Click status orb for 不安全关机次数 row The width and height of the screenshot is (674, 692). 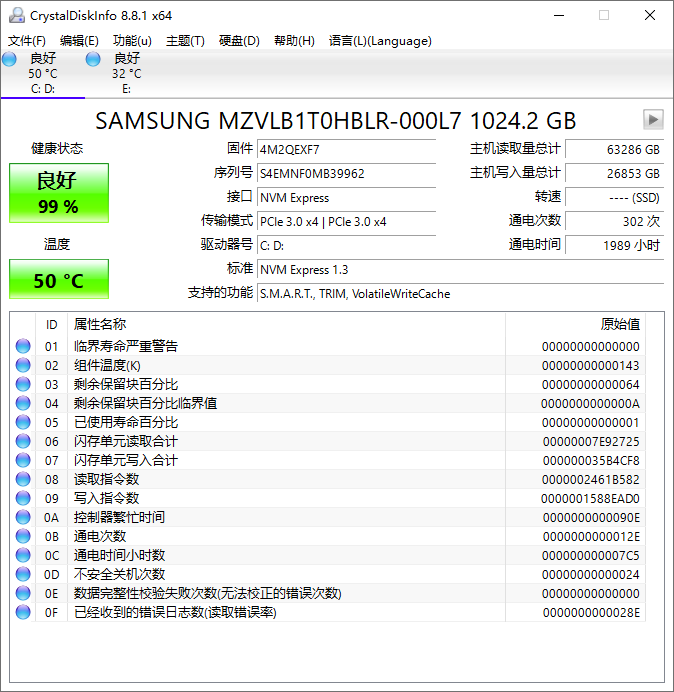coord(23,575)
